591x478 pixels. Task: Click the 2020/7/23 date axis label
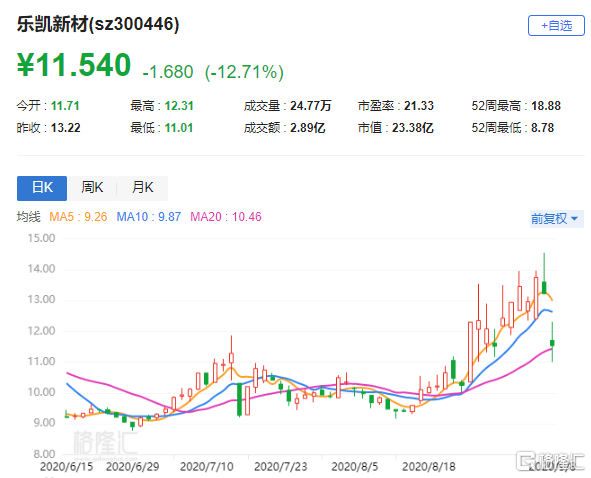click(280, 467)
